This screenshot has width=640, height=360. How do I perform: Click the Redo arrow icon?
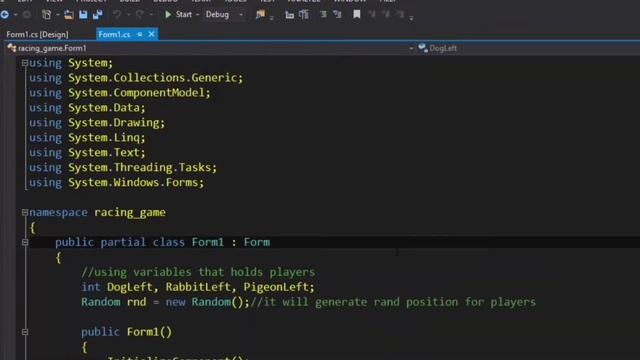point(140,15)
